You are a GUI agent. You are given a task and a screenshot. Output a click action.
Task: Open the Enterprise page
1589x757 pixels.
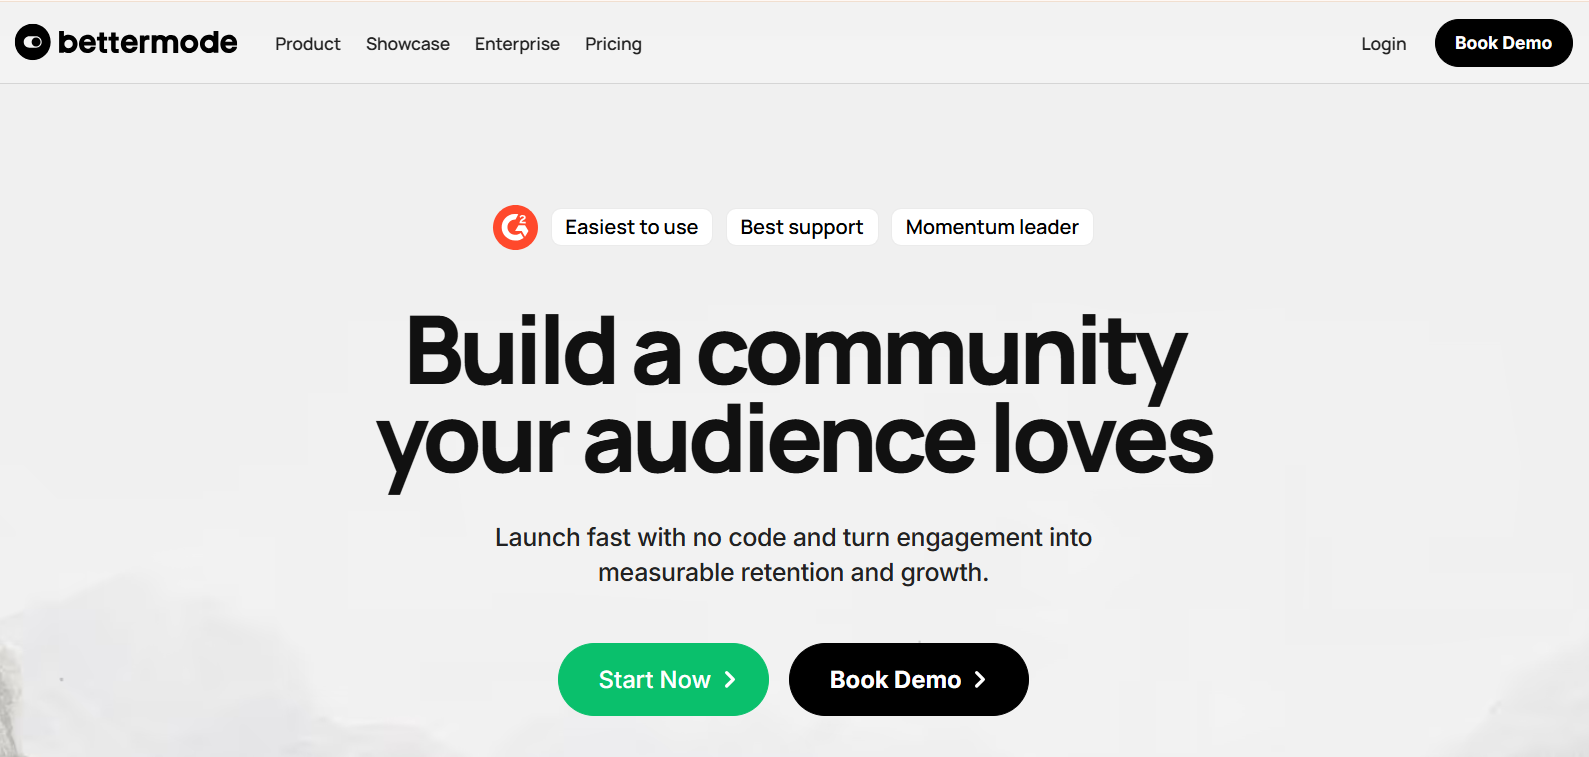pyautogui.click(x=517, y=44)
